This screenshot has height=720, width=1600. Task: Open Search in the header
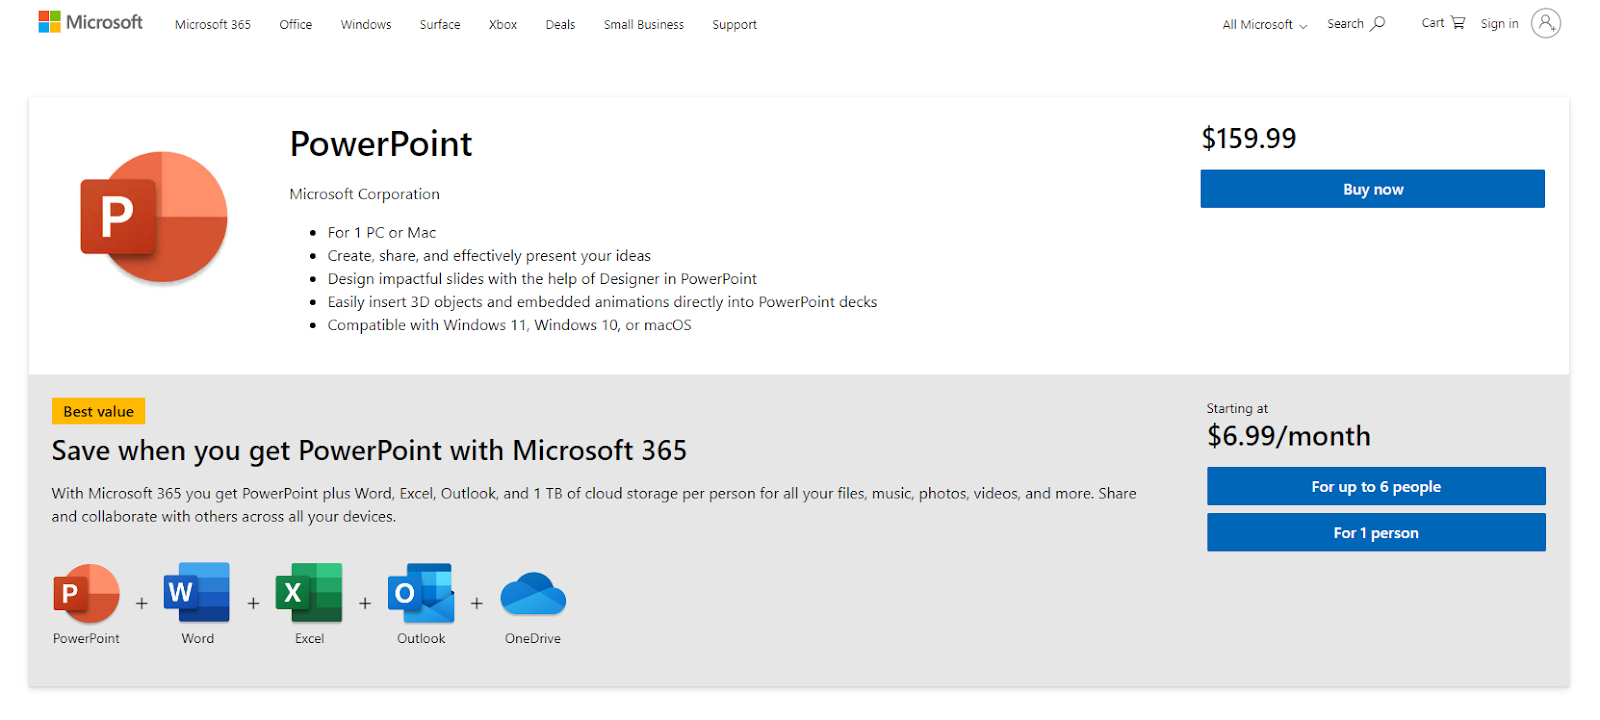(x=1356, y=24)
